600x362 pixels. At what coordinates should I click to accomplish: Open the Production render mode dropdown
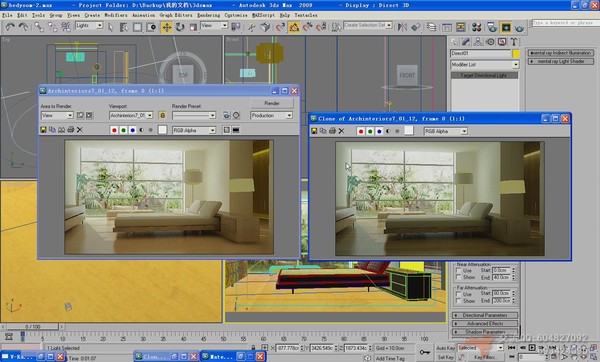(271, 115)
